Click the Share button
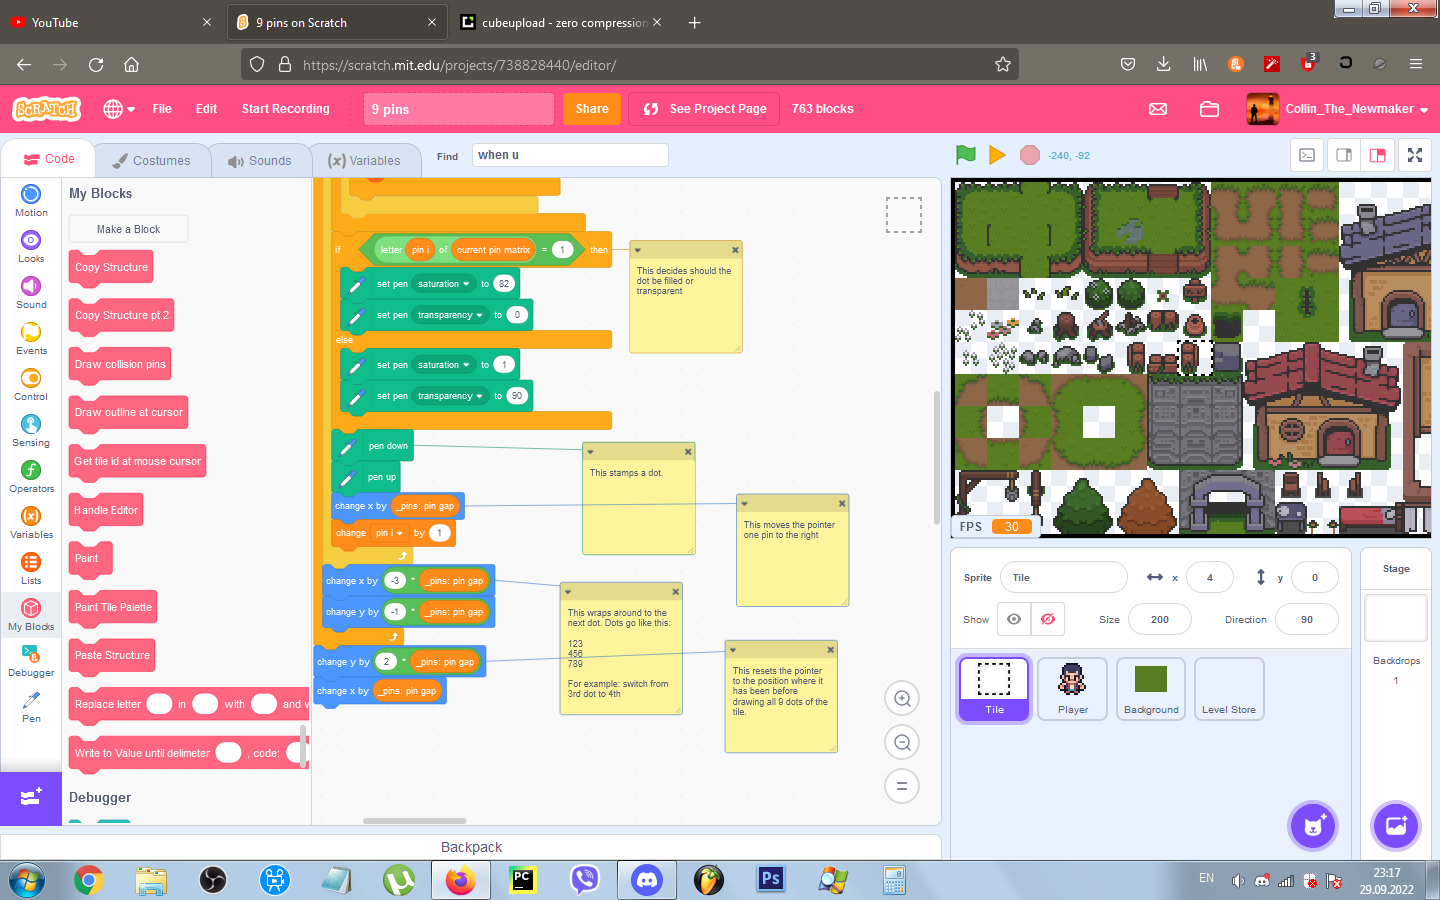The width and height of the screenshot is (1440, 900). coord(592,109)
